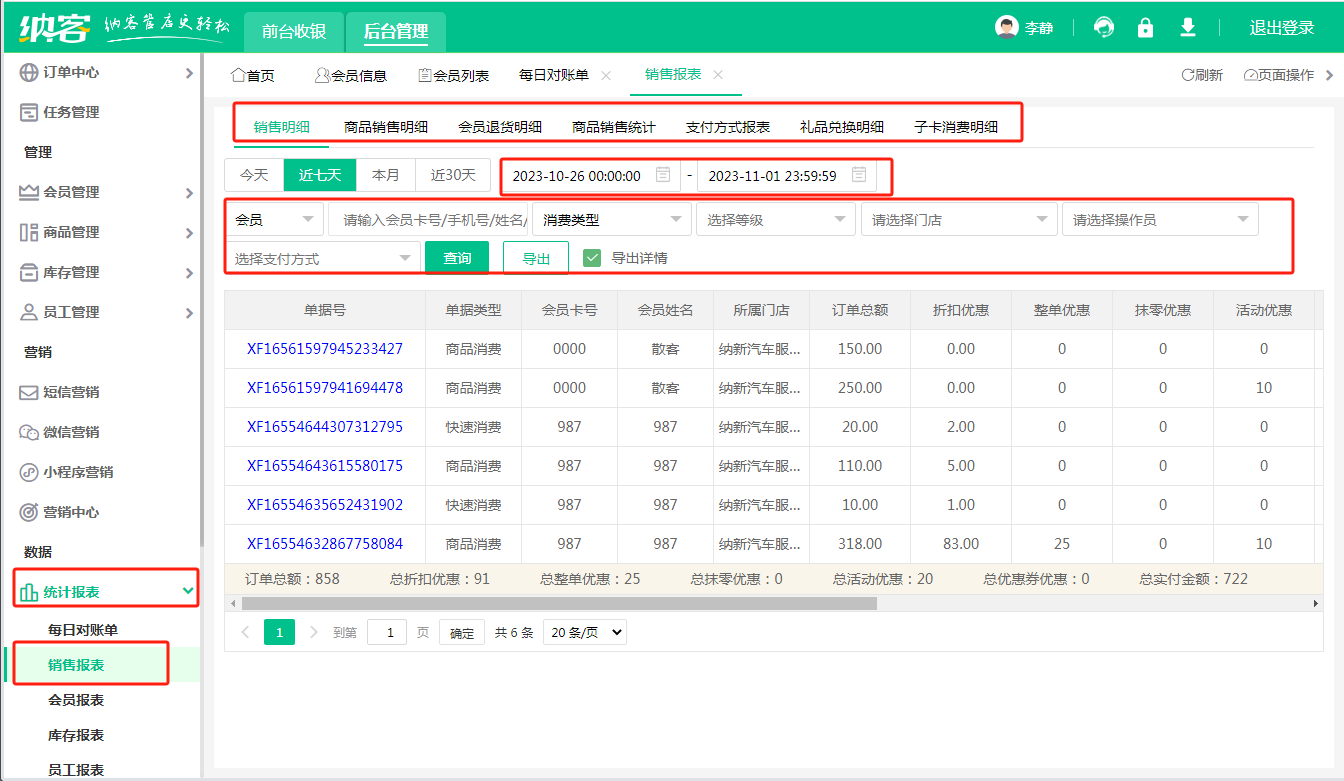Open order link XF16561597945233427
Viewport: 1344px width, 781px height.
325,349
